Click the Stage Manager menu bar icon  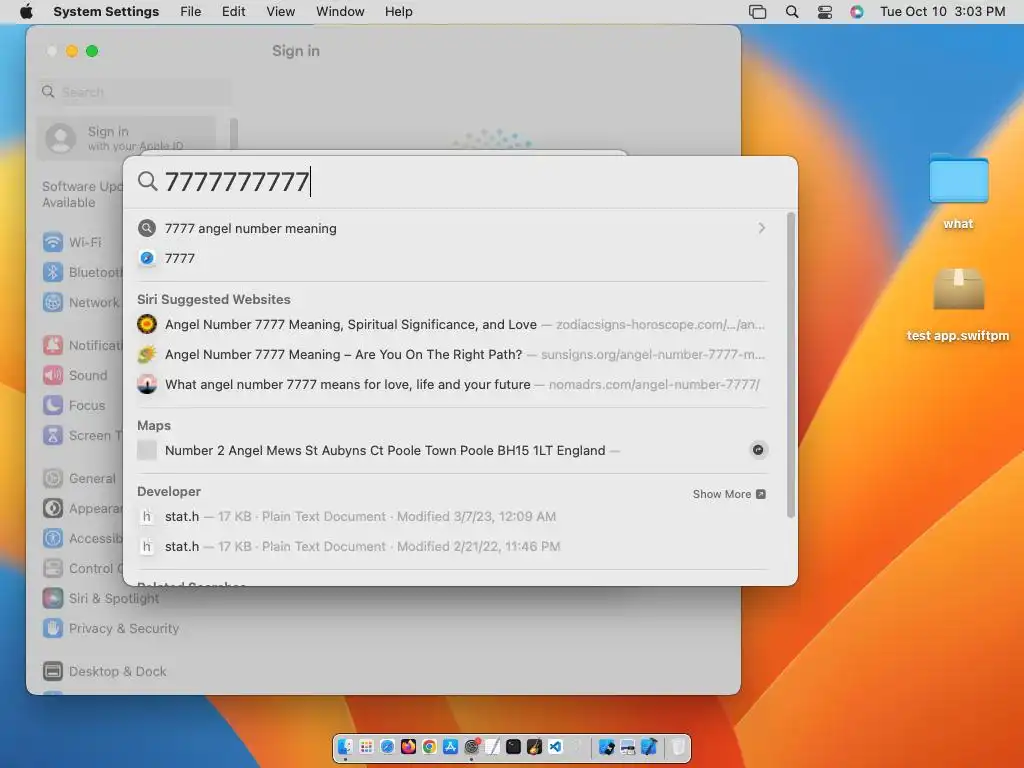[x=758, y=12]
